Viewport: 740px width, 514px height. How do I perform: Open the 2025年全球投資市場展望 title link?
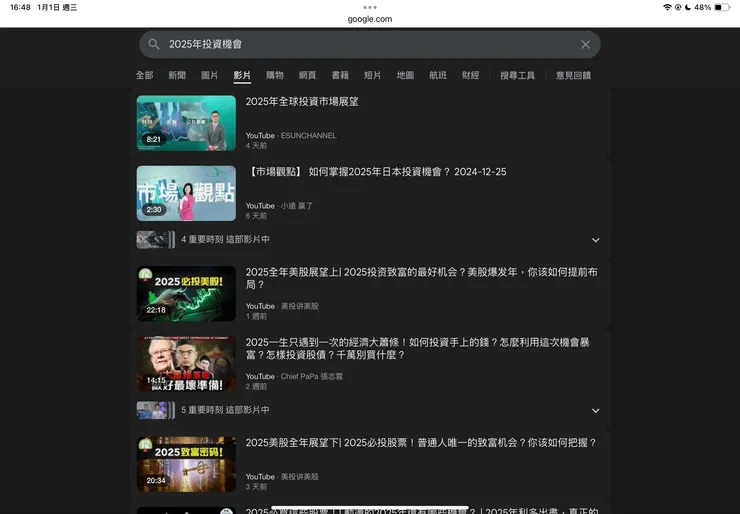(x=302, y=102)
